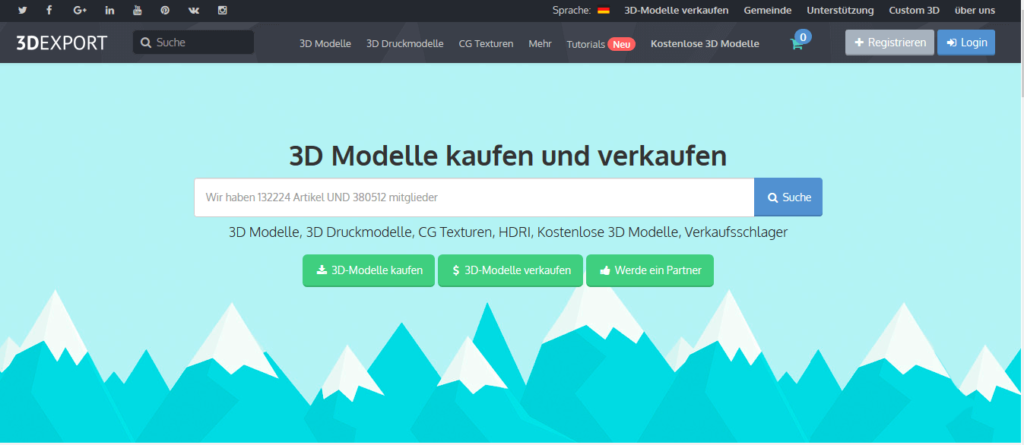Open the YouTube social icon
The width and height of the screenshot is (1024, 445).
click(x=137, y=10)
